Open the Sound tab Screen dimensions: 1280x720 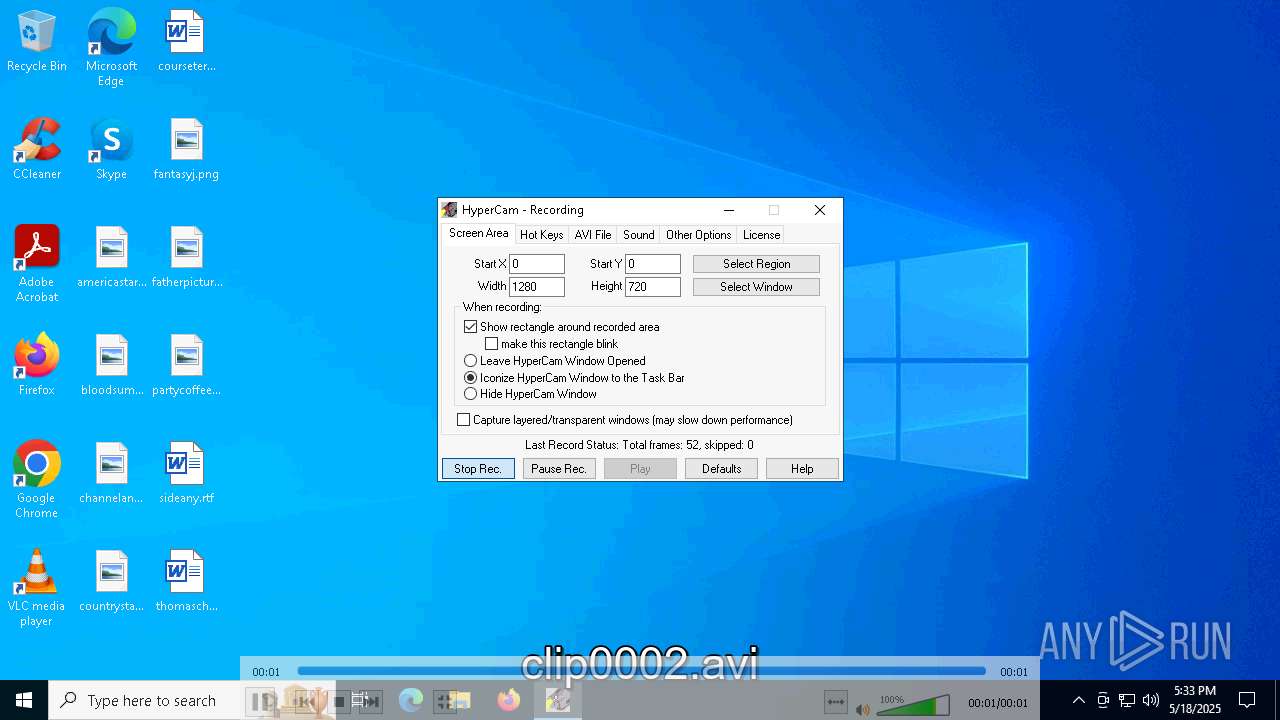click(x=638, y=235)
